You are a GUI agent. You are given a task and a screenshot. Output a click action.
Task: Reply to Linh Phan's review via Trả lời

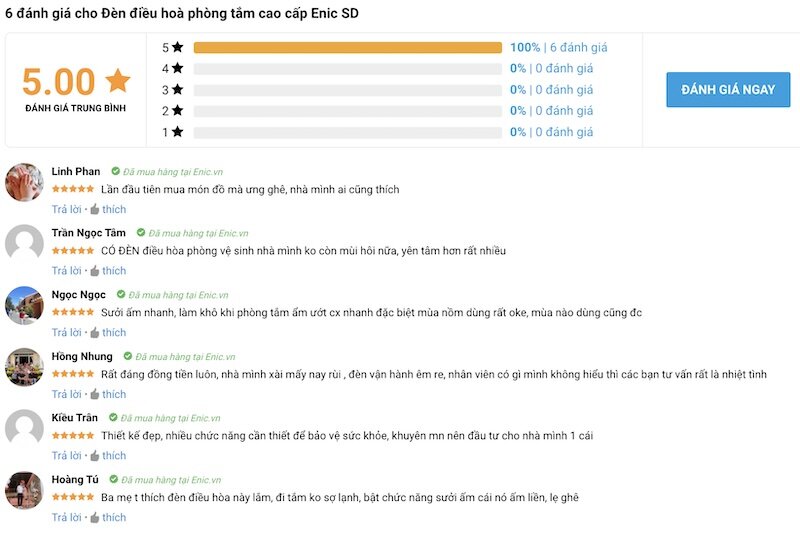(66, 209)
